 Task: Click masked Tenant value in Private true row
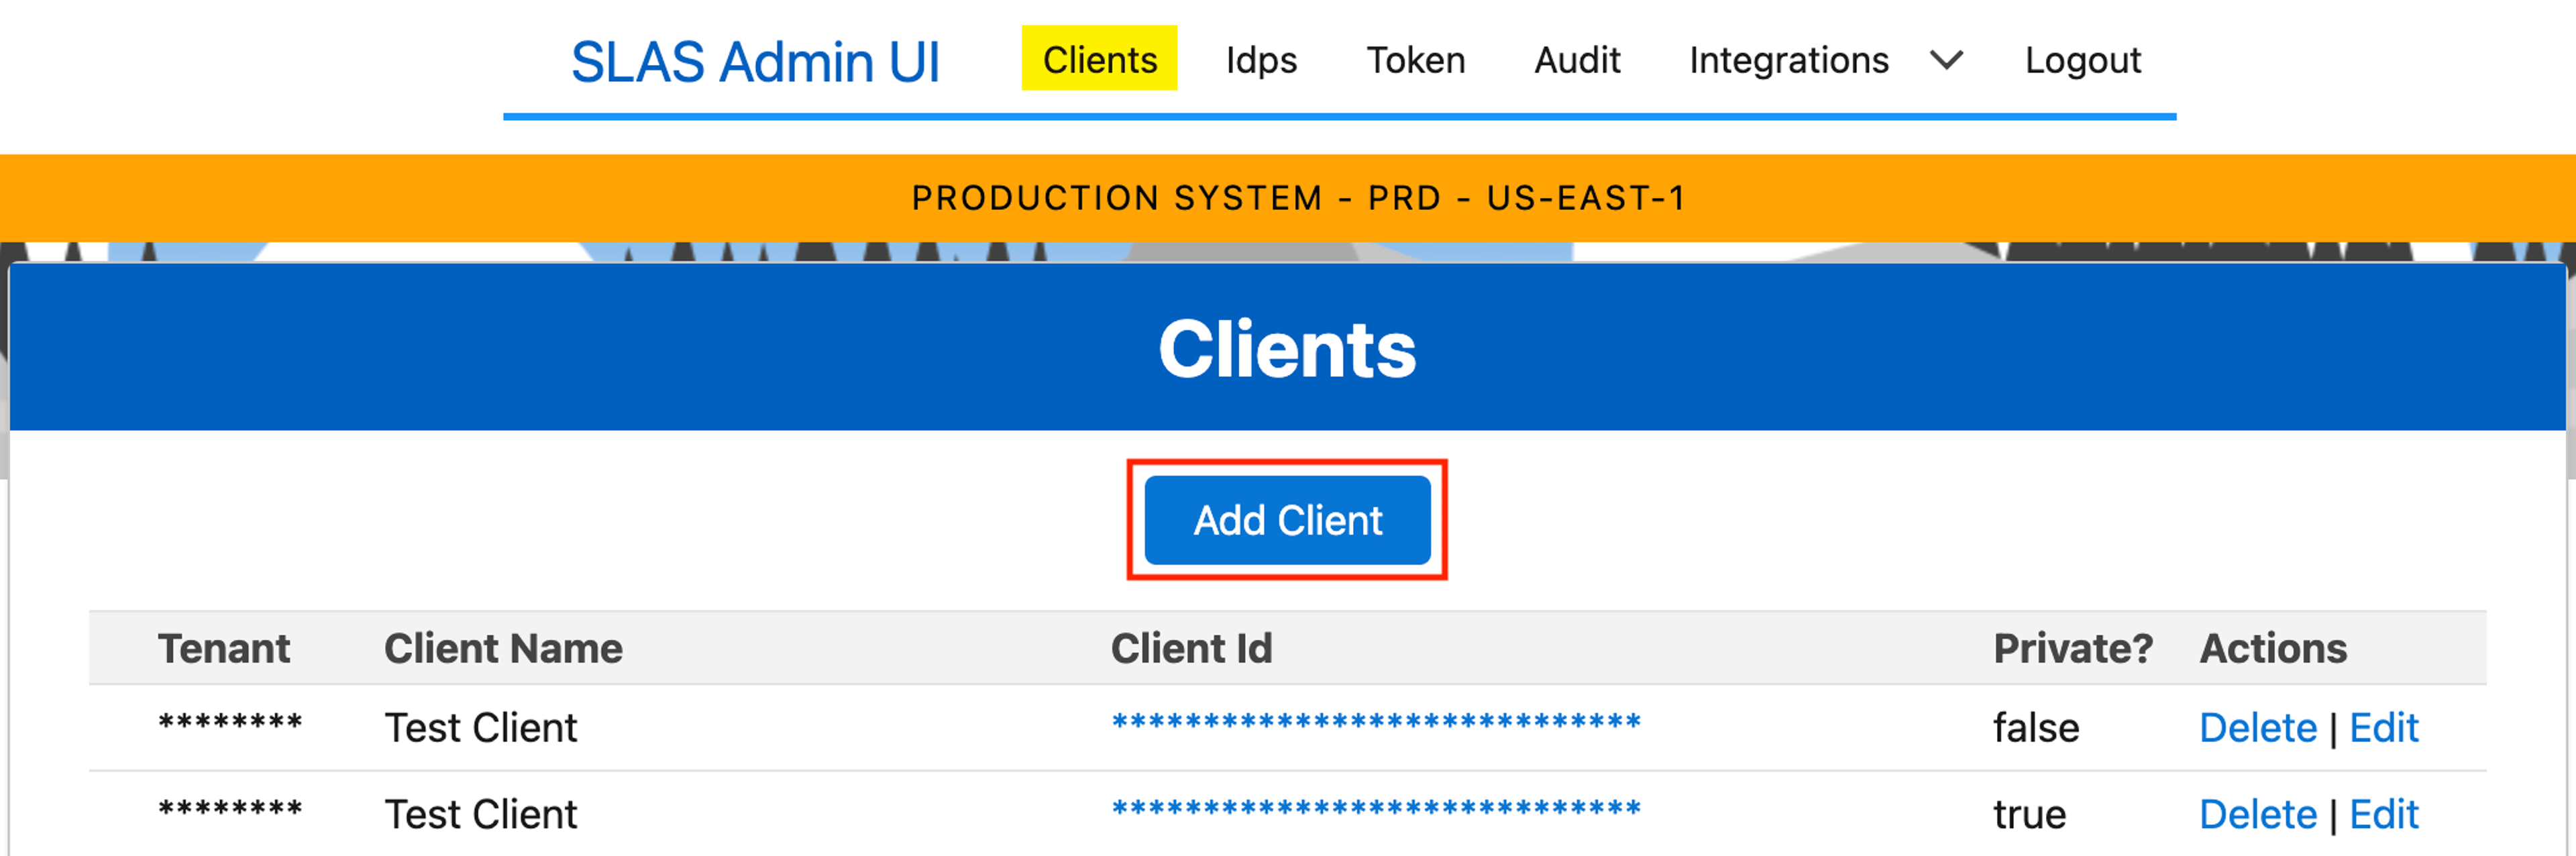coord(230,808)
